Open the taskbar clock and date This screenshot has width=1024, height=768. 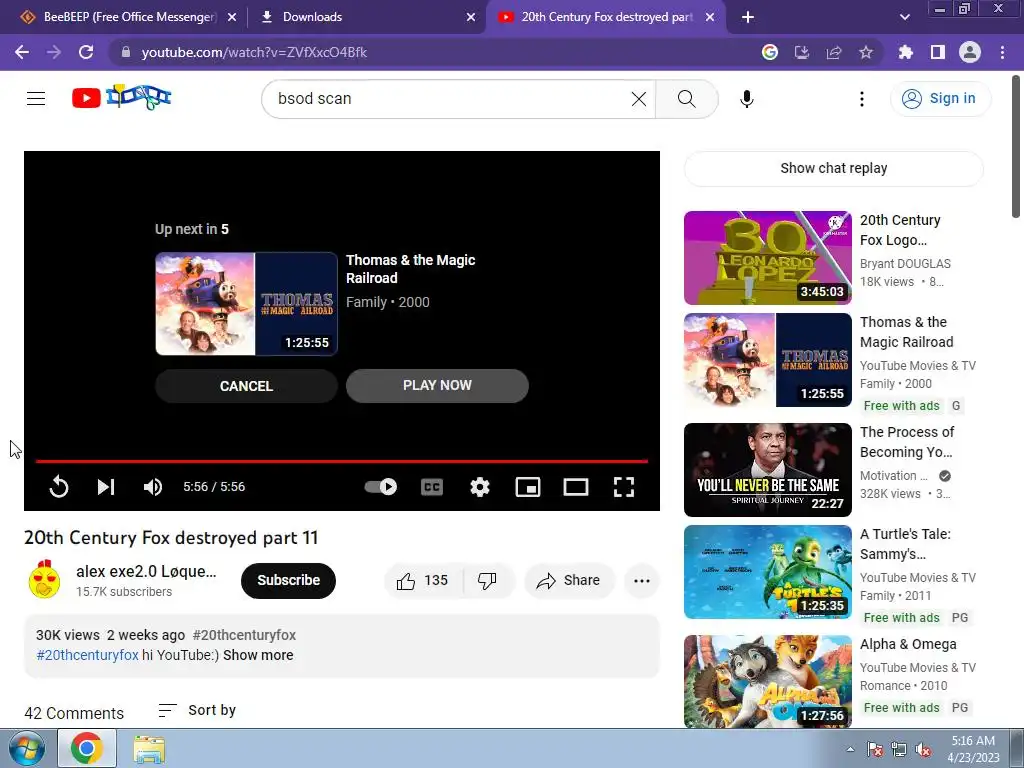[973, 749]
